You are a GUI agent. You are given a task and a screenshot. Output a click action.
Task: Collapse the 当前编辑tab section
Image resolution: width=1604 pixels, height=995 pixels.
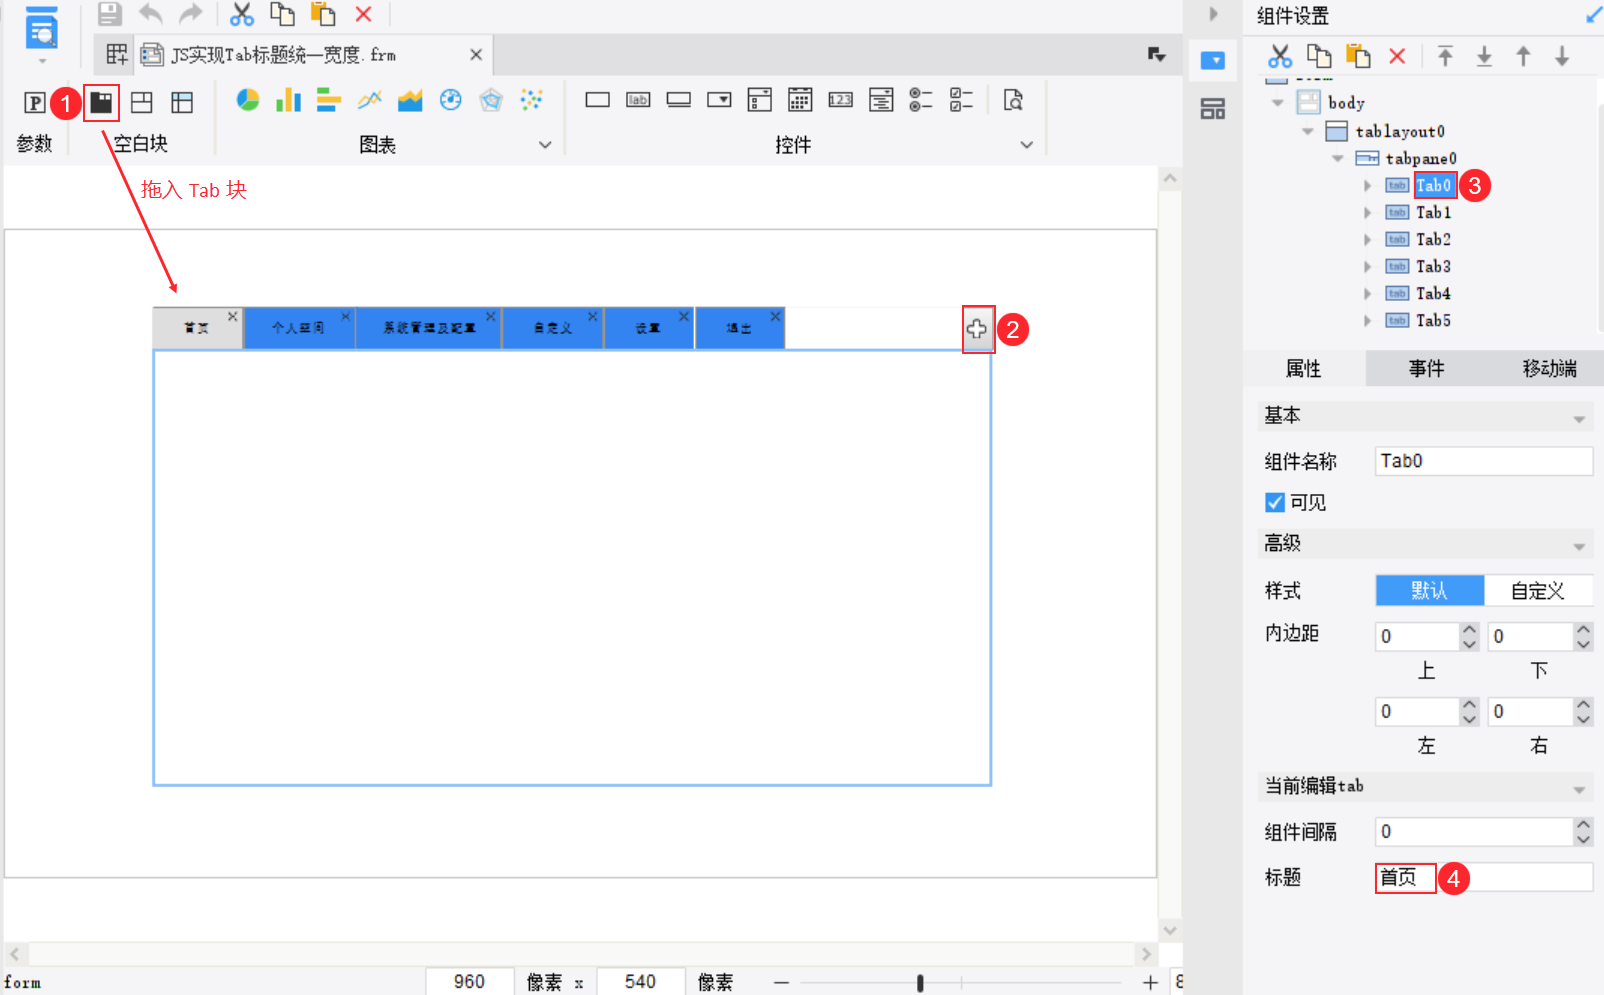(x=1579, y=790)
